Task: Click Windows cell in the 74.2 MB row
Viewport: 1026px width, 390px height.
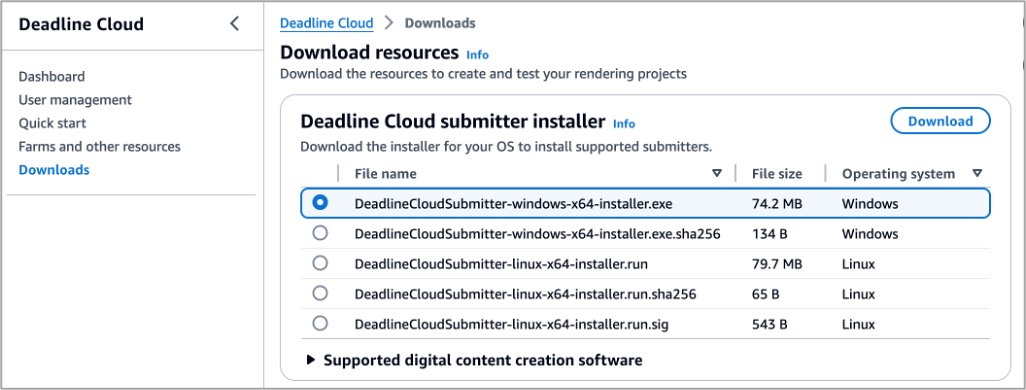Action: [x=870, y=204]
